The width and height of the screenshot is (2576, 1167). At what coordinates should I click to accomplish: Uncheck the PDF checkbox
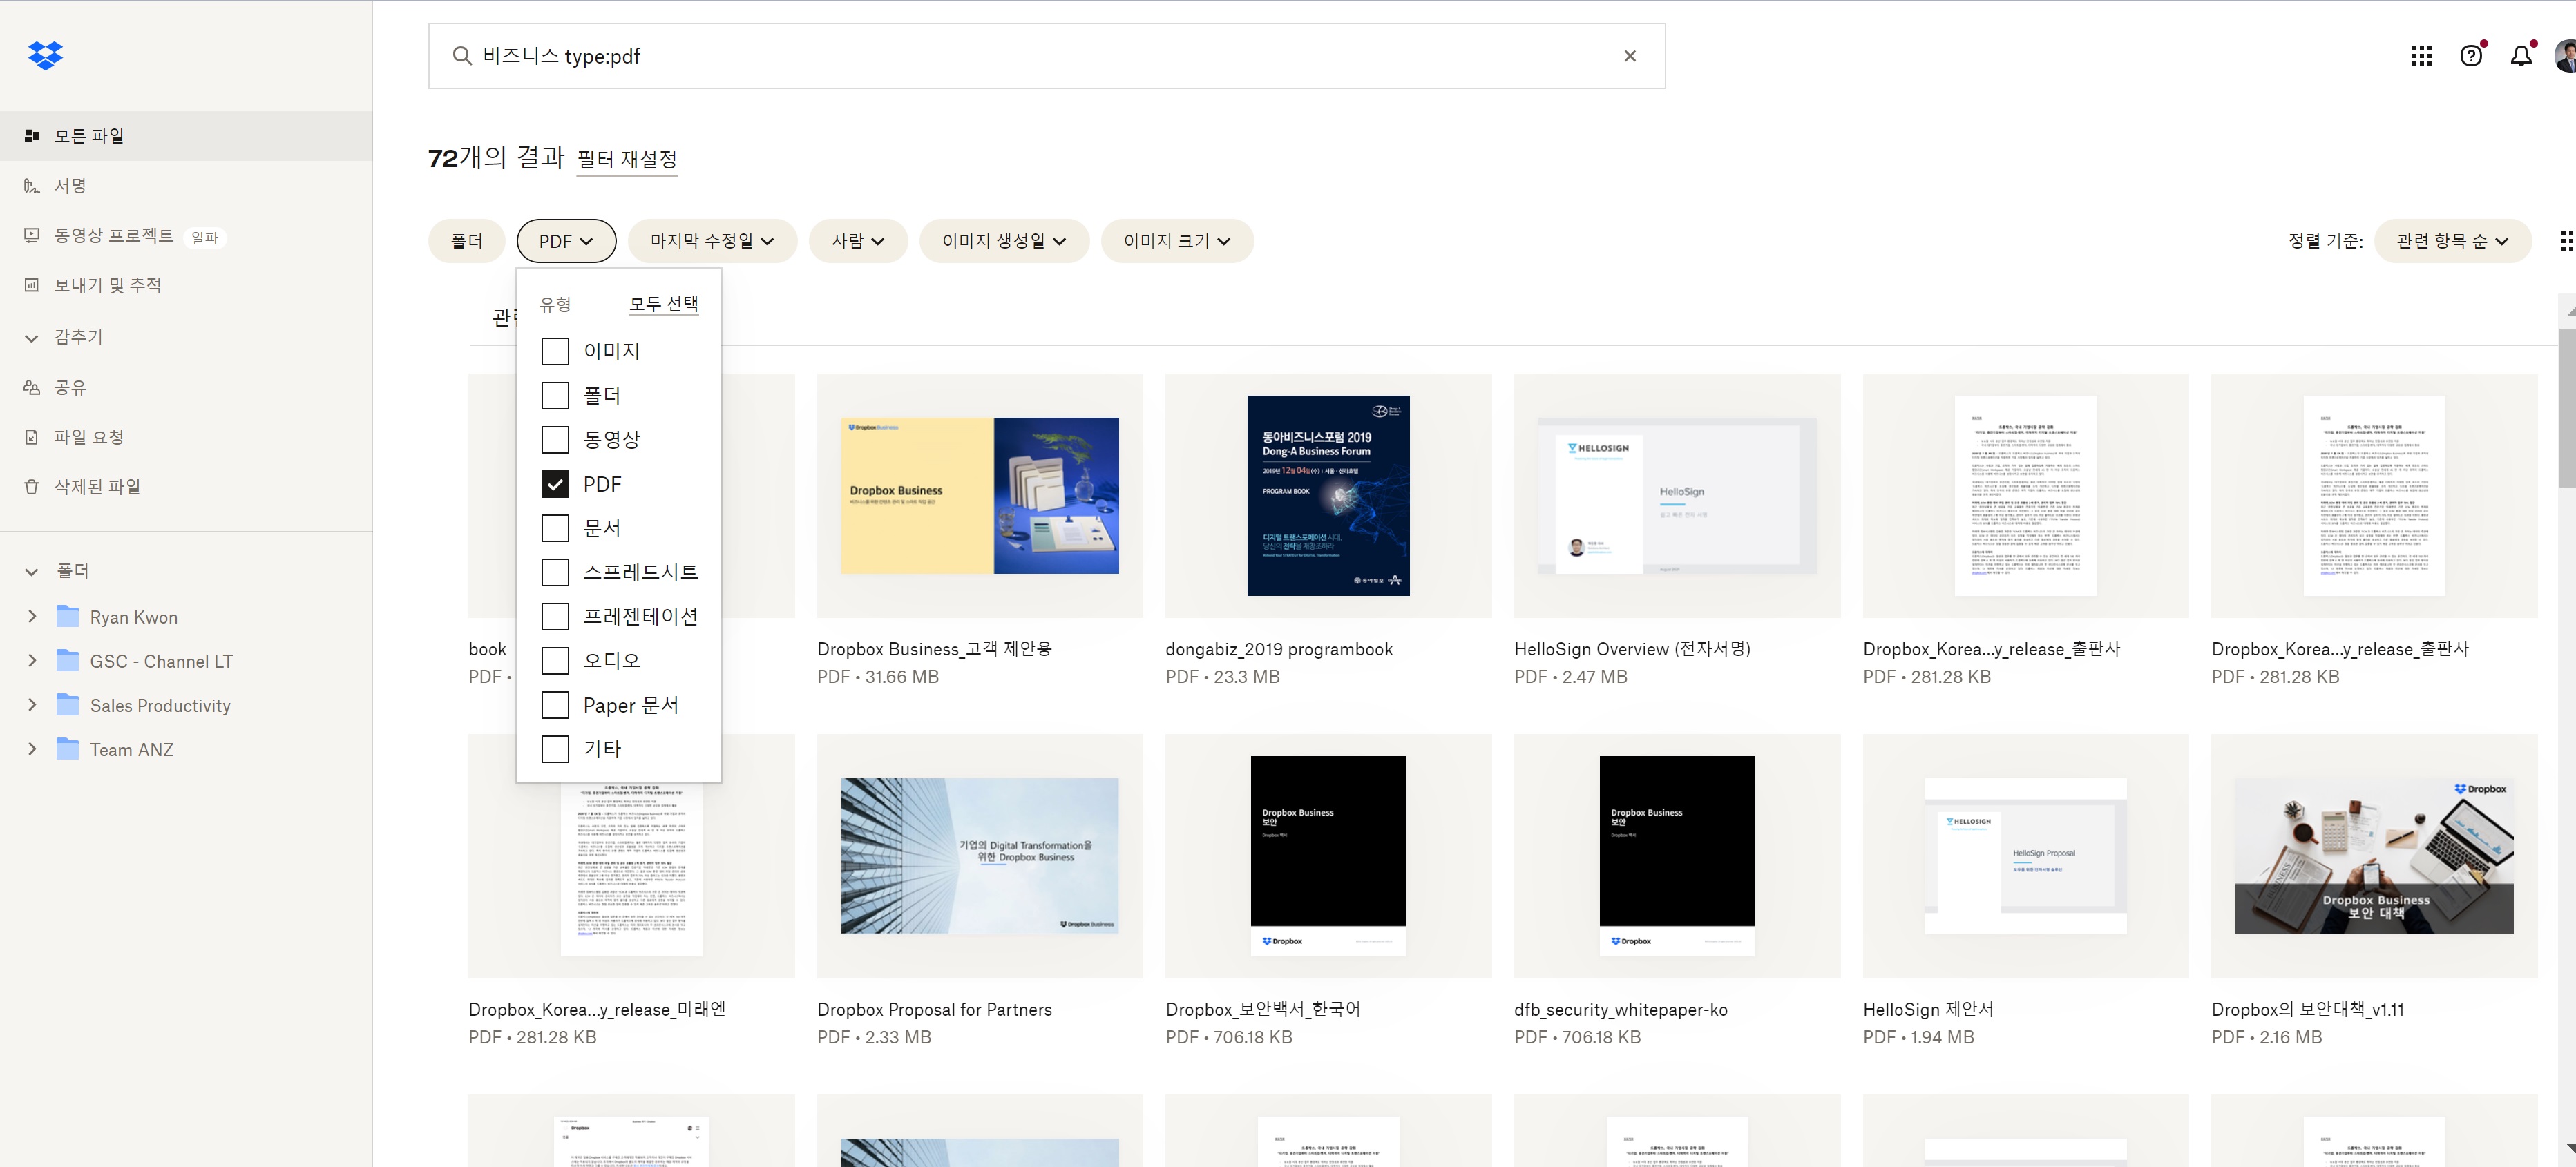coord(555,484)
